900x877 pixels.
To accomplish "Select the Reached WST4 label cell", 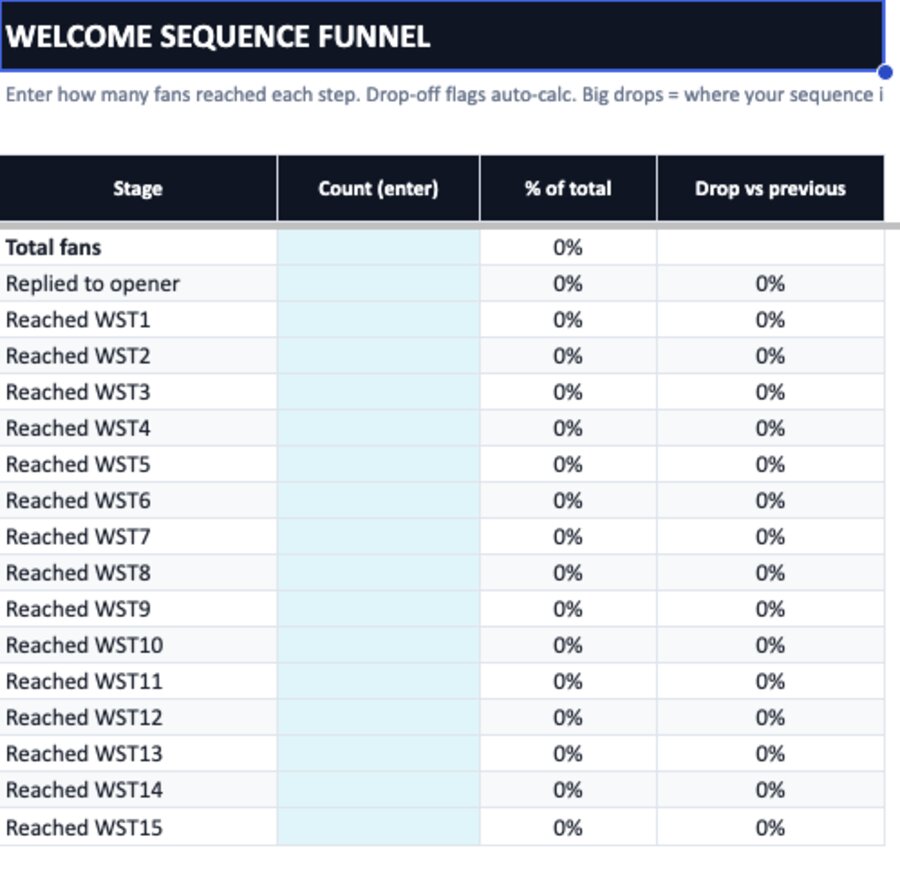I will click(x=138, y=428).
